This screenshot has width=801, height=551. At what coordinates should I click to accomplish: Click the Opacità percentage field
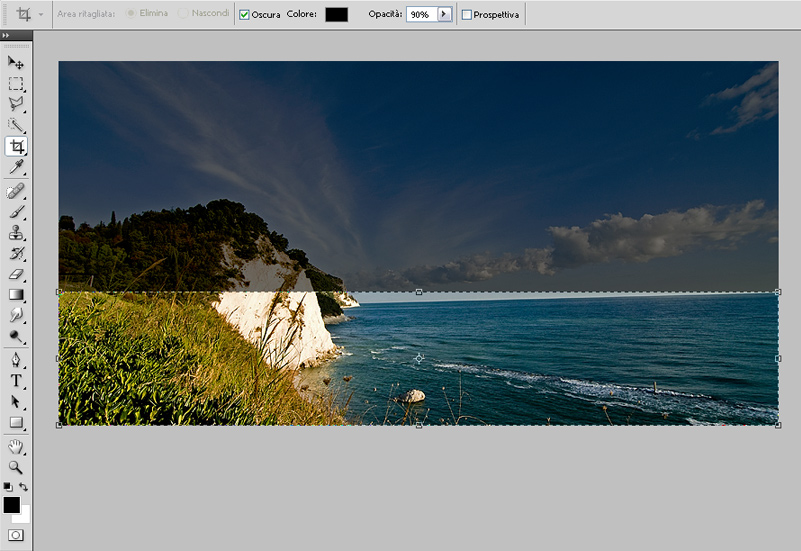(x=421, y=15)
